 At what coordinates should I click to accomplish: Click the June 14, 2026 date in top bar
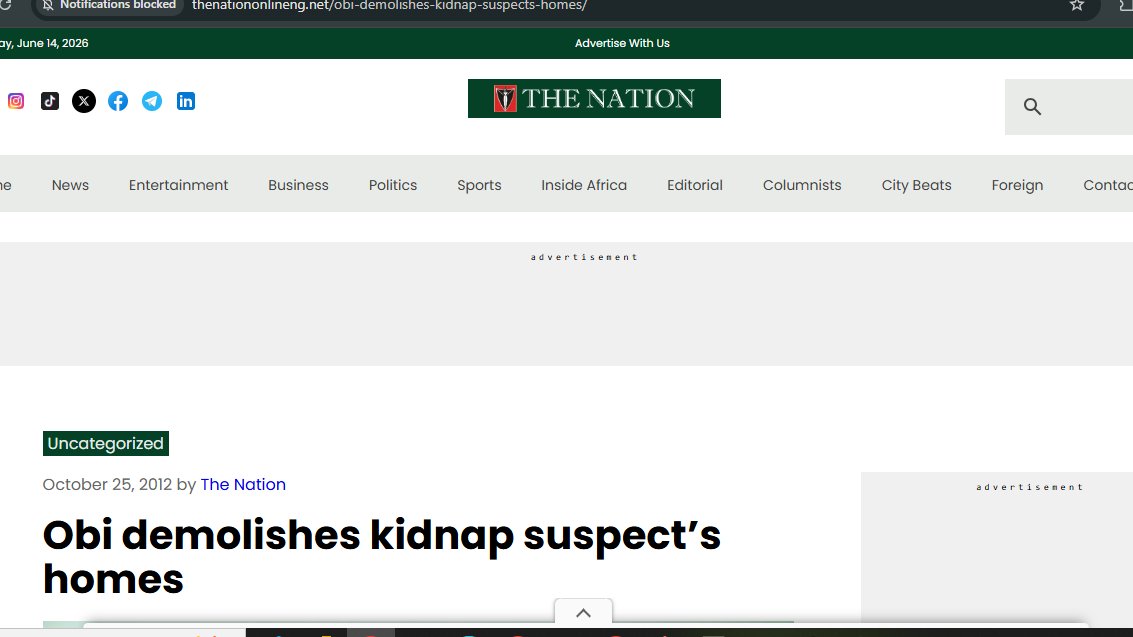click(44, 43)
